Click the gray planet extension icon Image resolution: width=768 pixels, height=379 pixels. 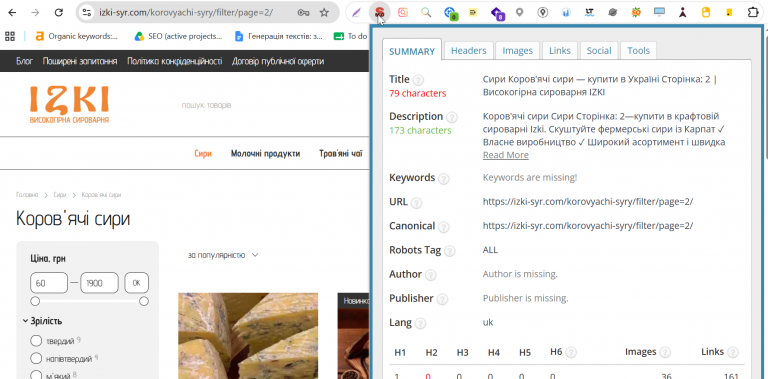click(x=612, y=13)
